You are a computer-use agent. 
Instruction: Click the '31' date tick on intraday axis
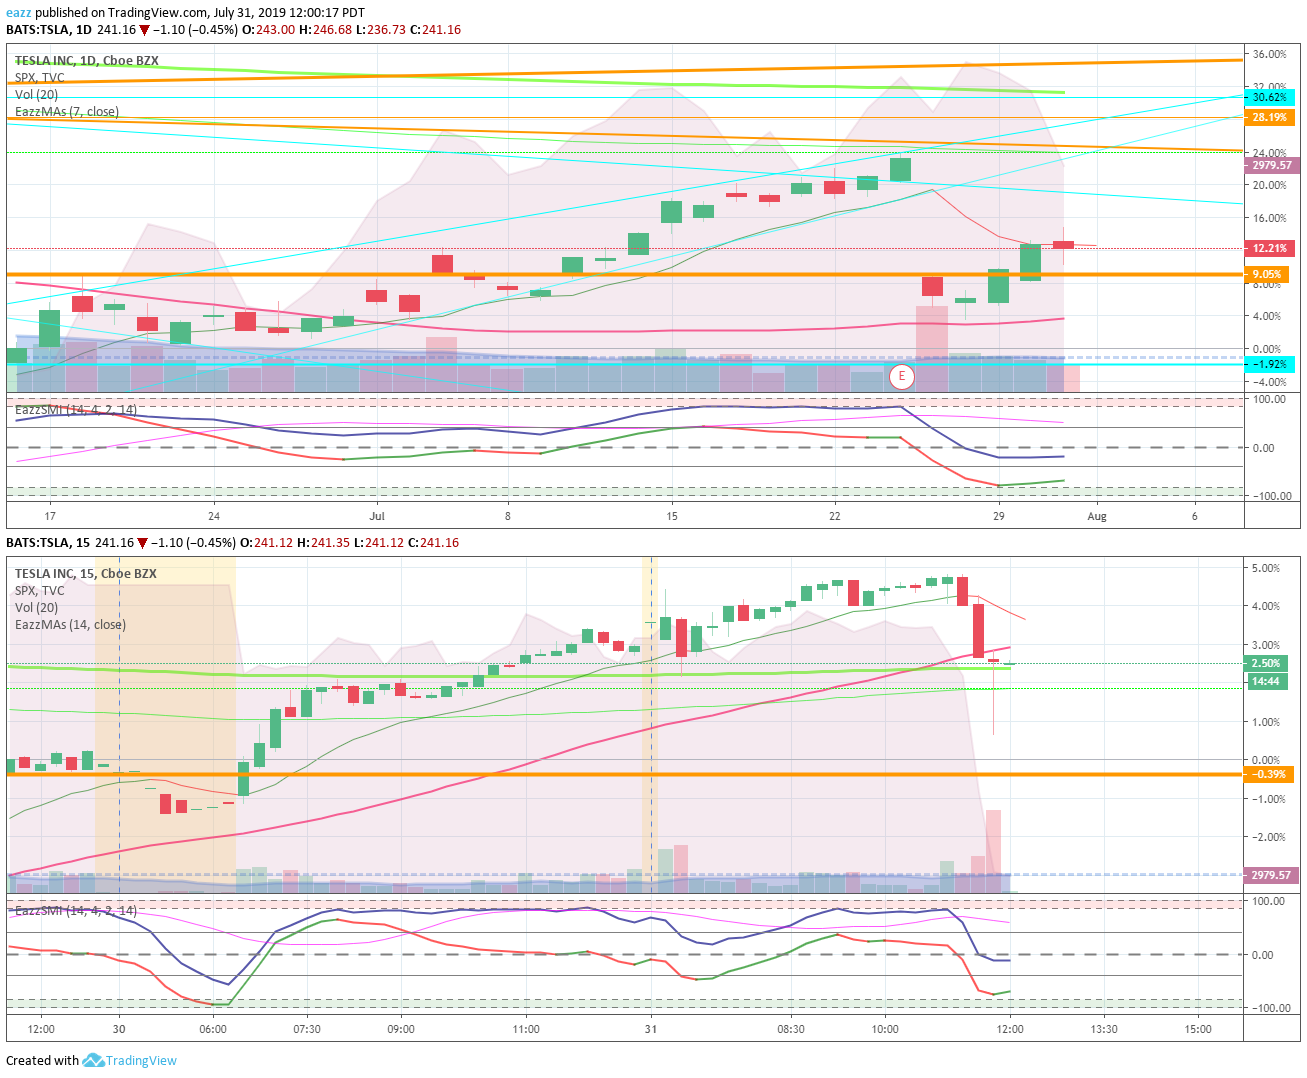coord(651,1029)
